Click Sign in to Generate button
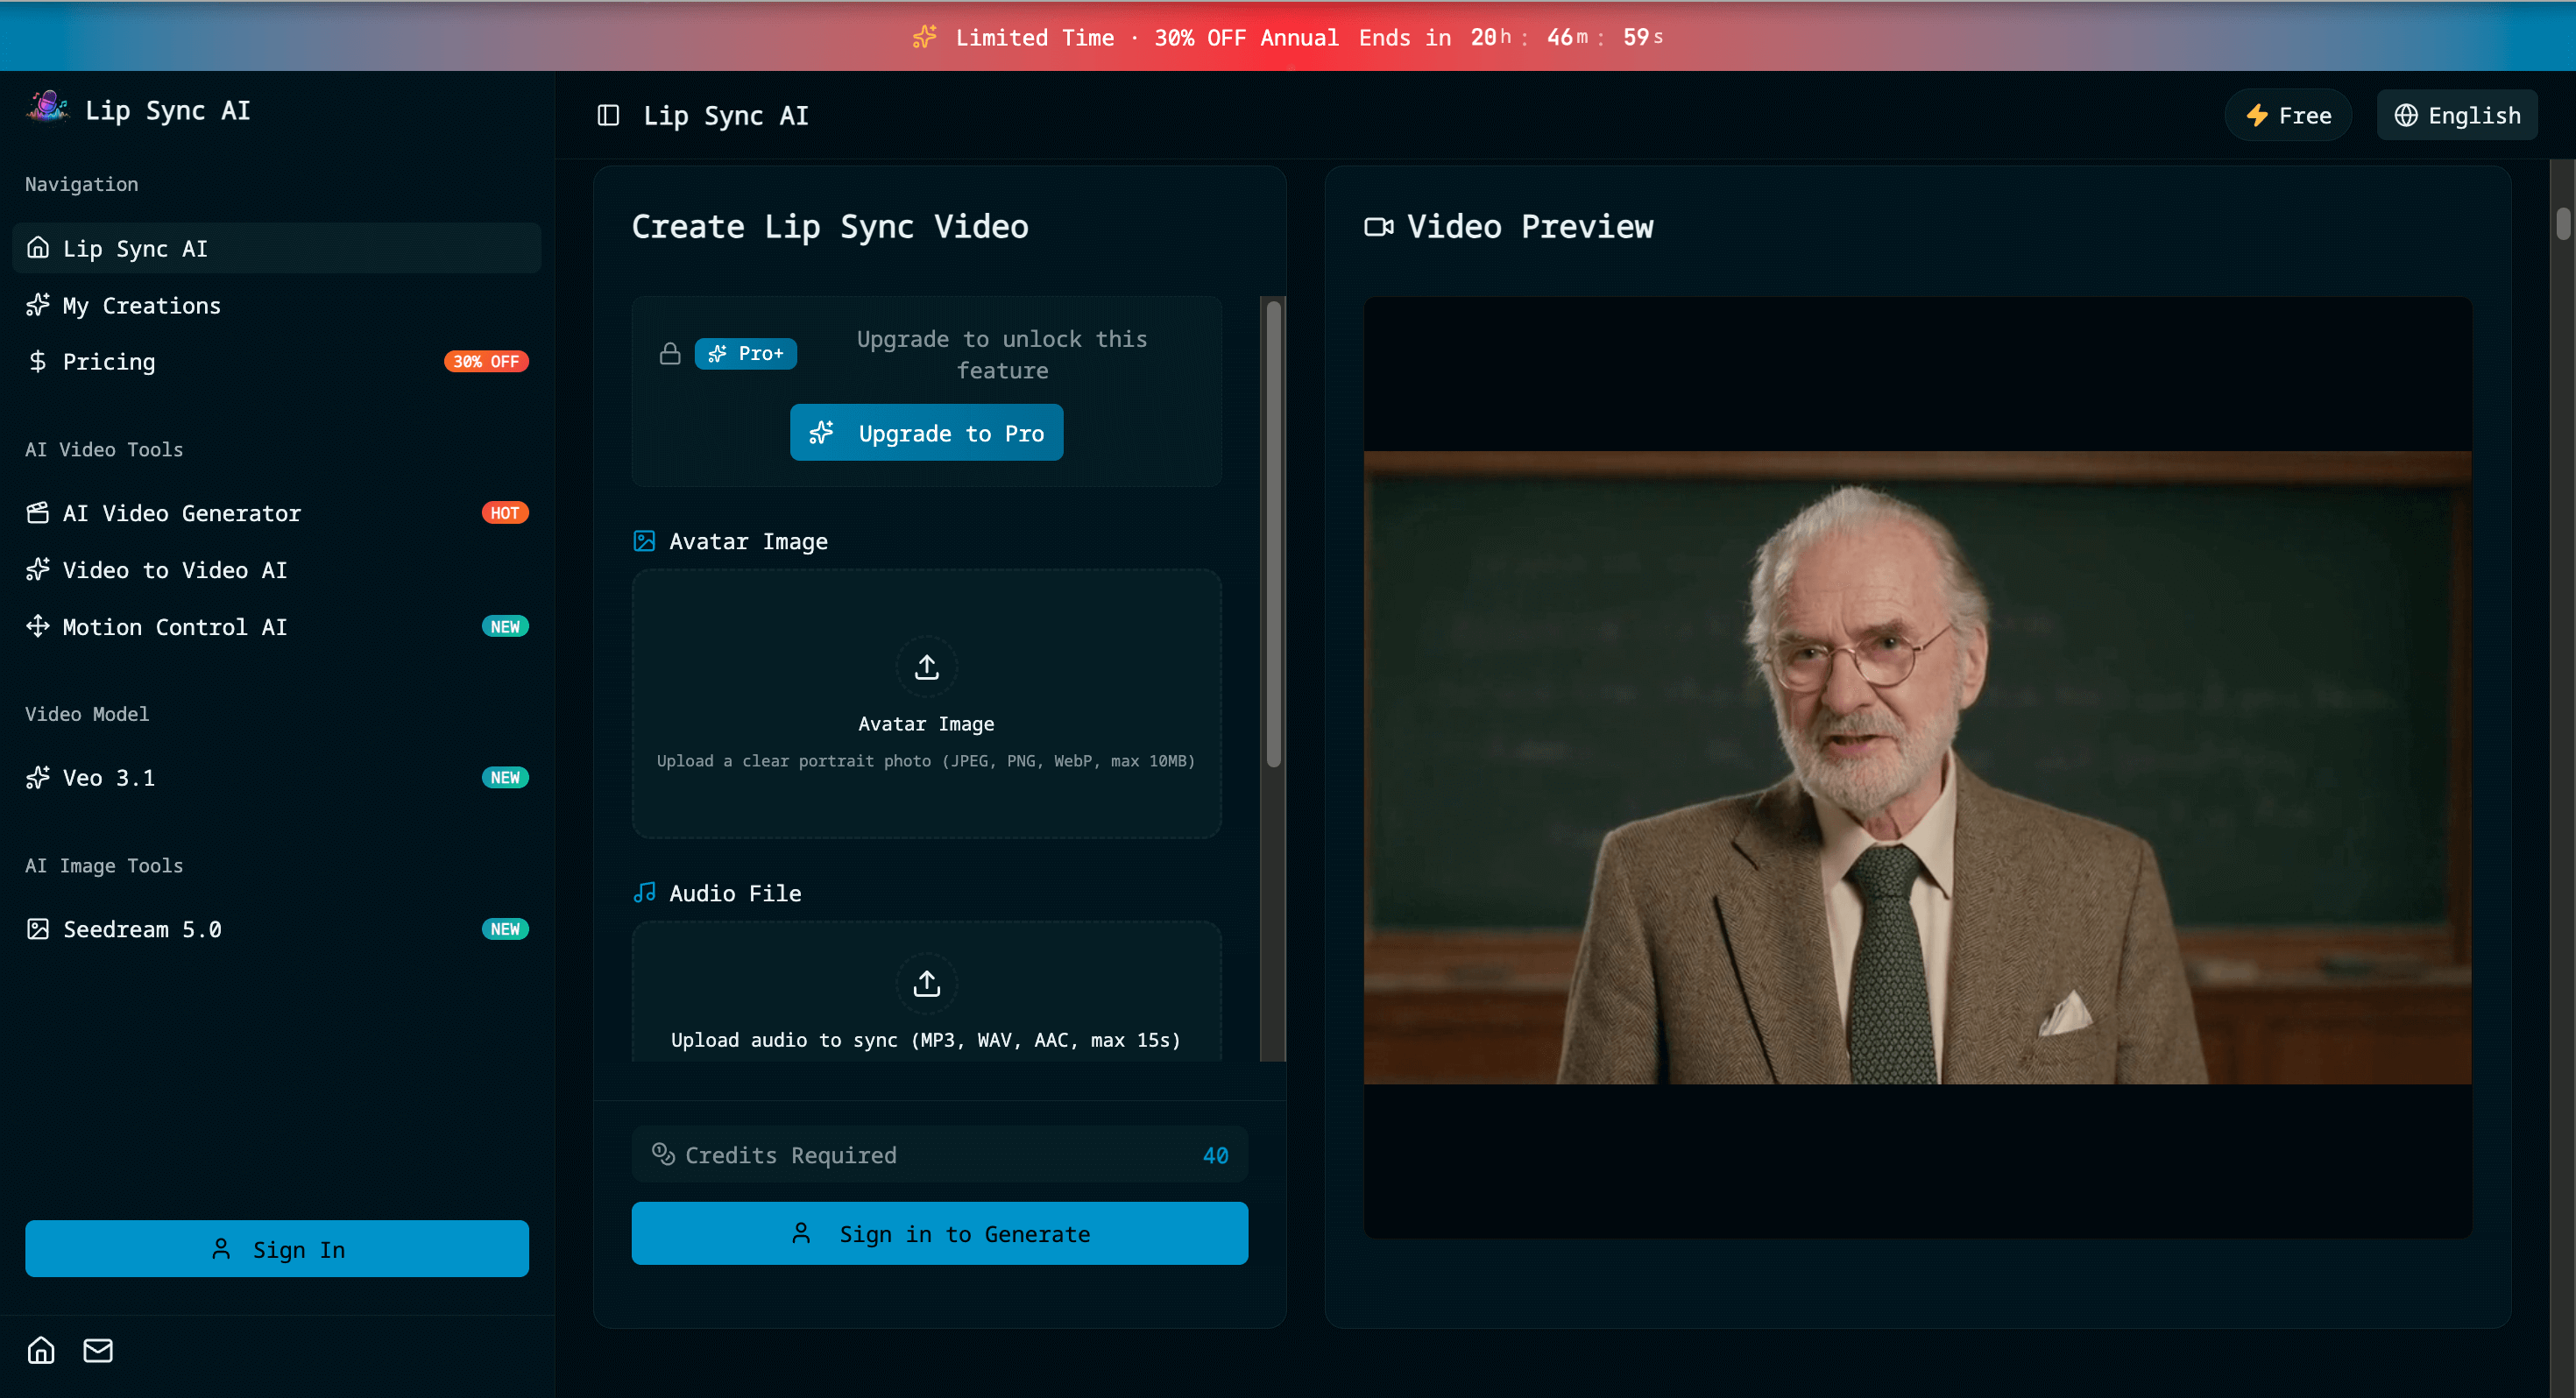 (939, 1233)
